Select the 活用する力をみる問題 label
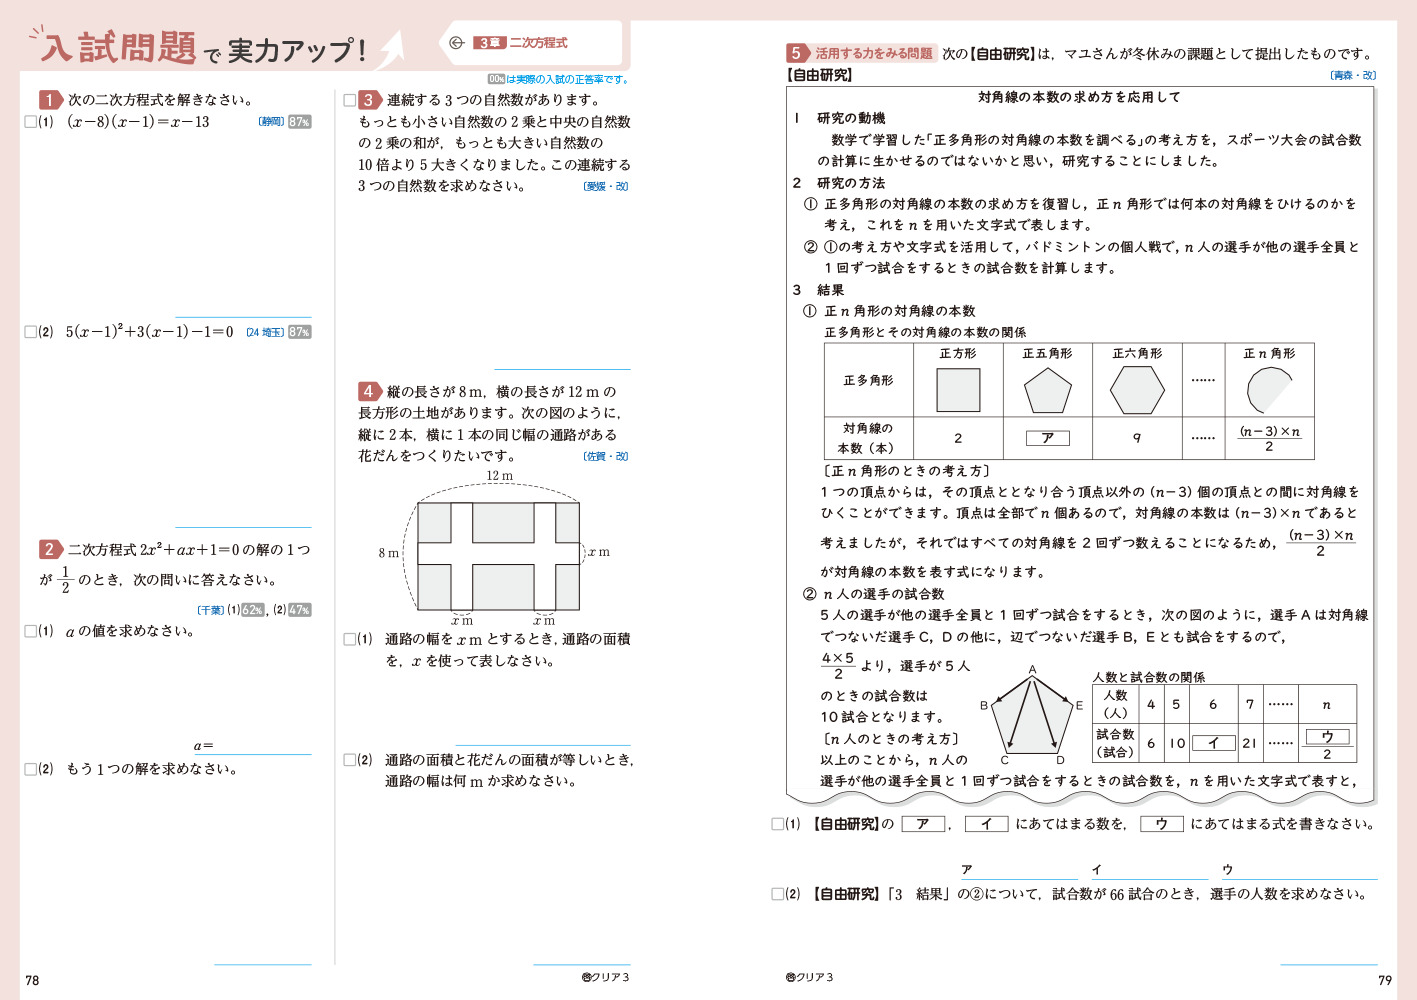Image resolution: width=1417 pixels, height=1000 pixels. point(873,53)
